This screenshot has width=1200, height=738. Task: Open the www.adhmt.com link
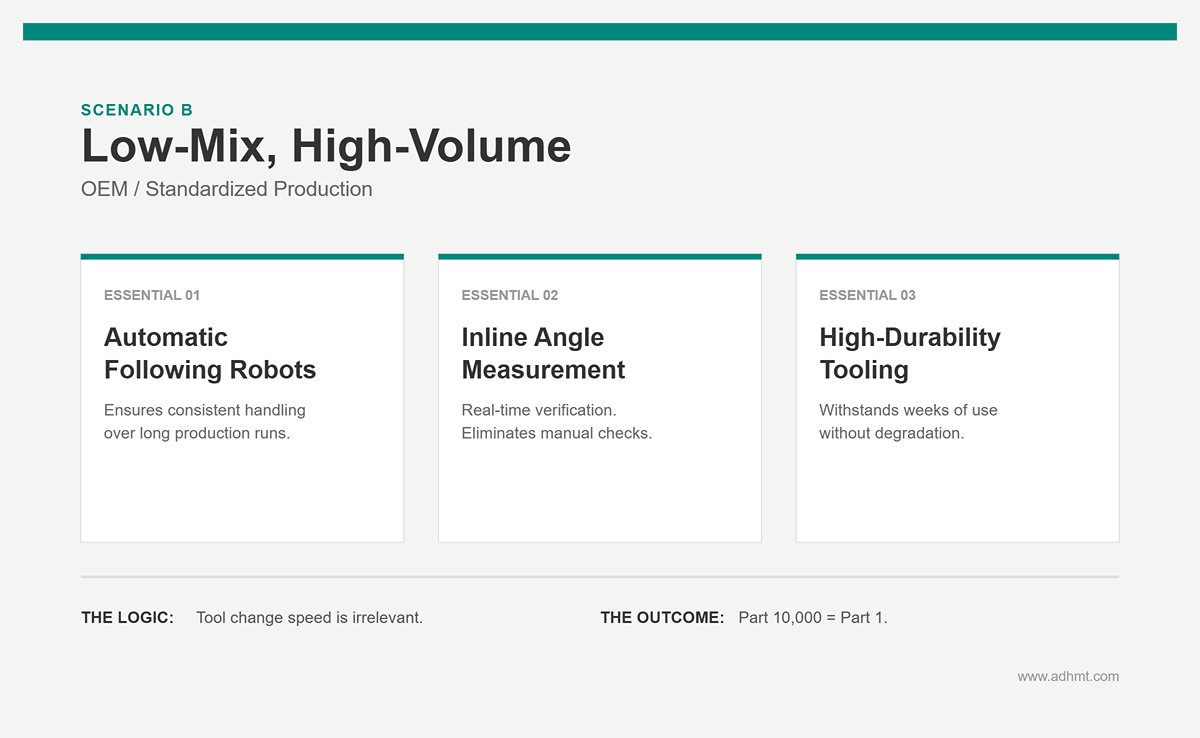[1068, 676]
